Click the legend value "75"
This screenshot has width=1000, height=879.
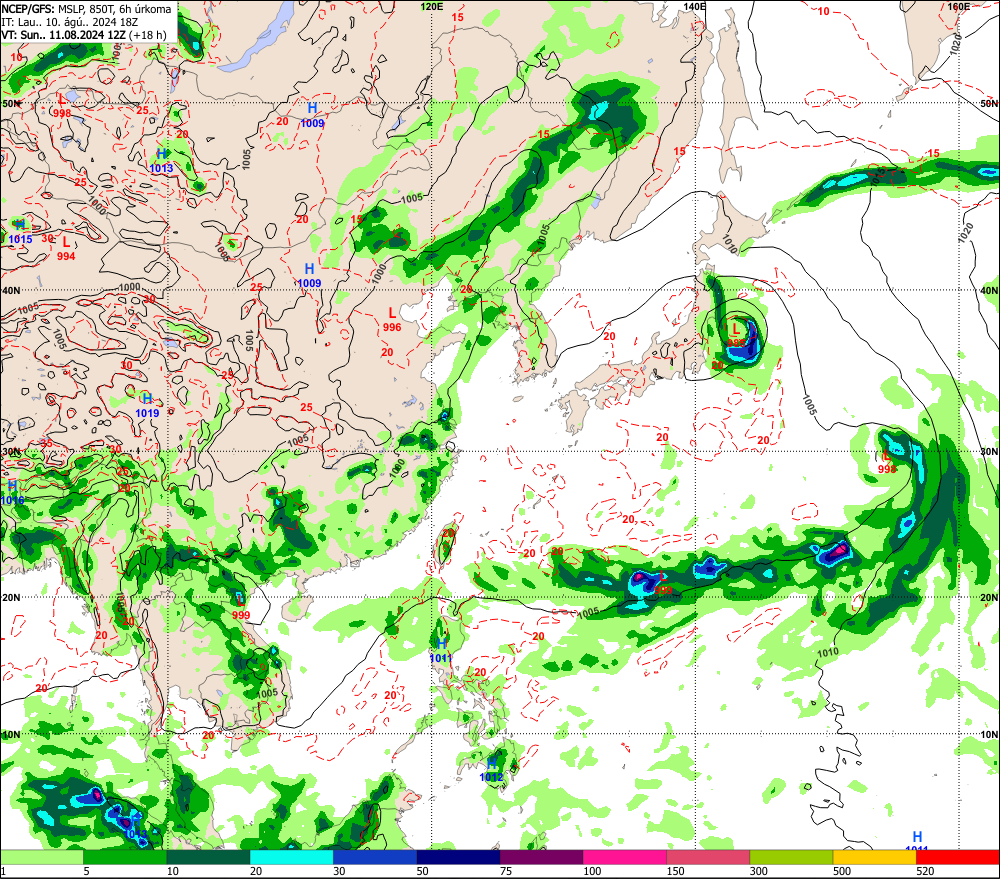pyautogui.click(x=506, y=871)
